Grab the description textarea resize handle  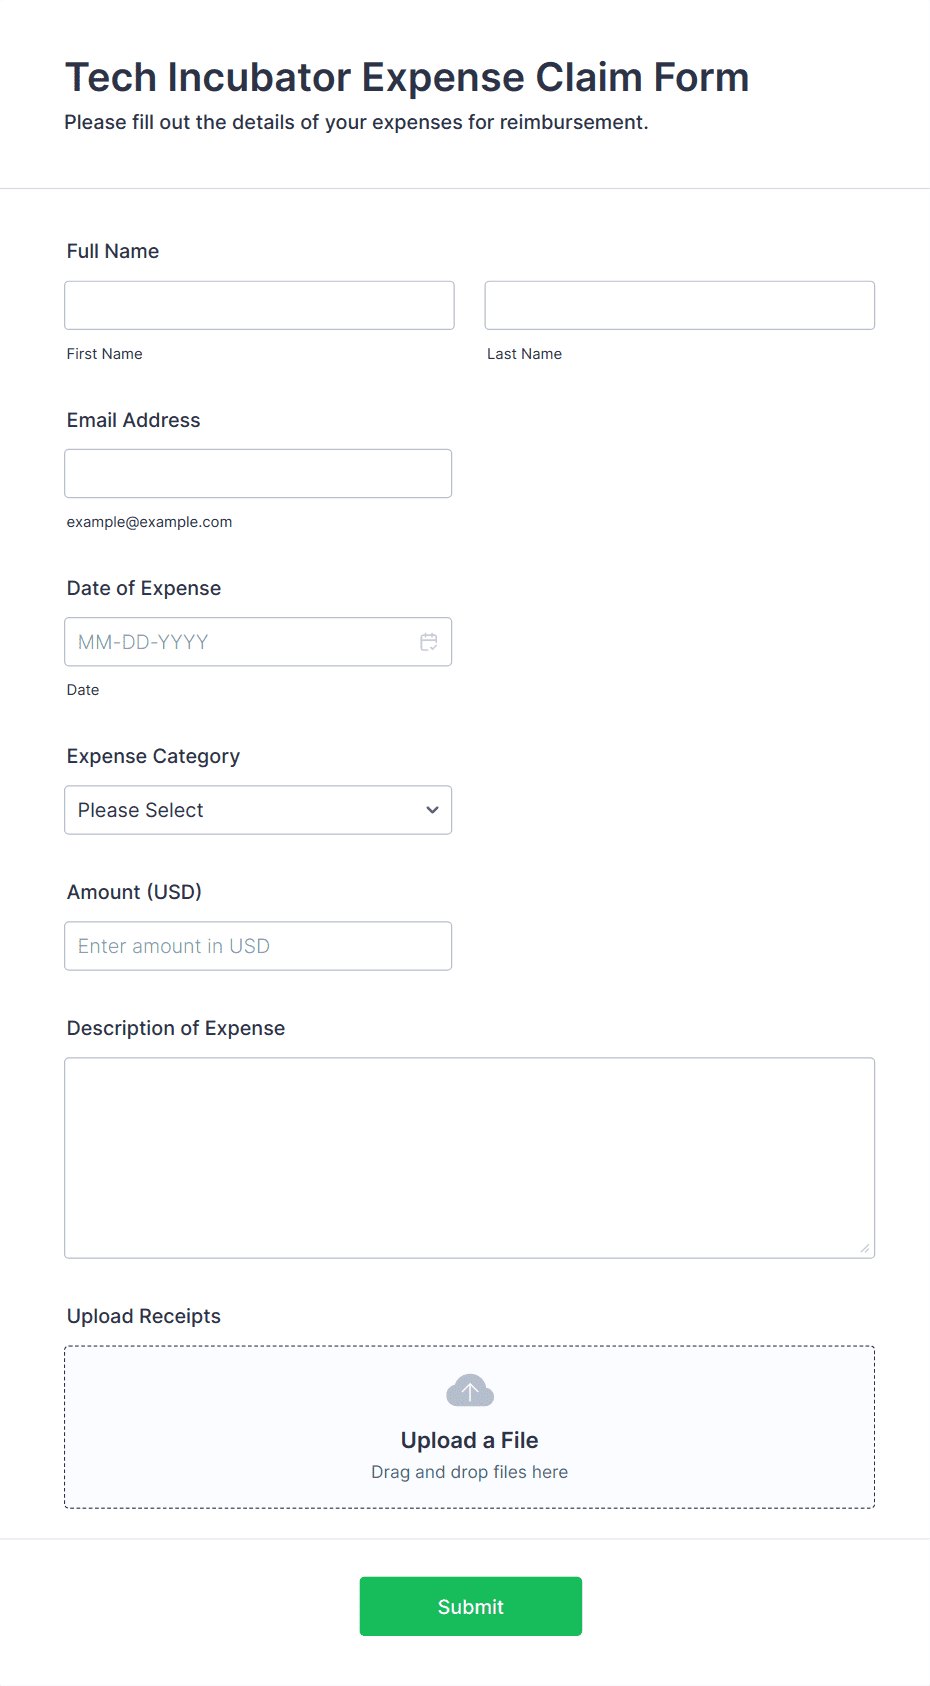[865, 1248]
